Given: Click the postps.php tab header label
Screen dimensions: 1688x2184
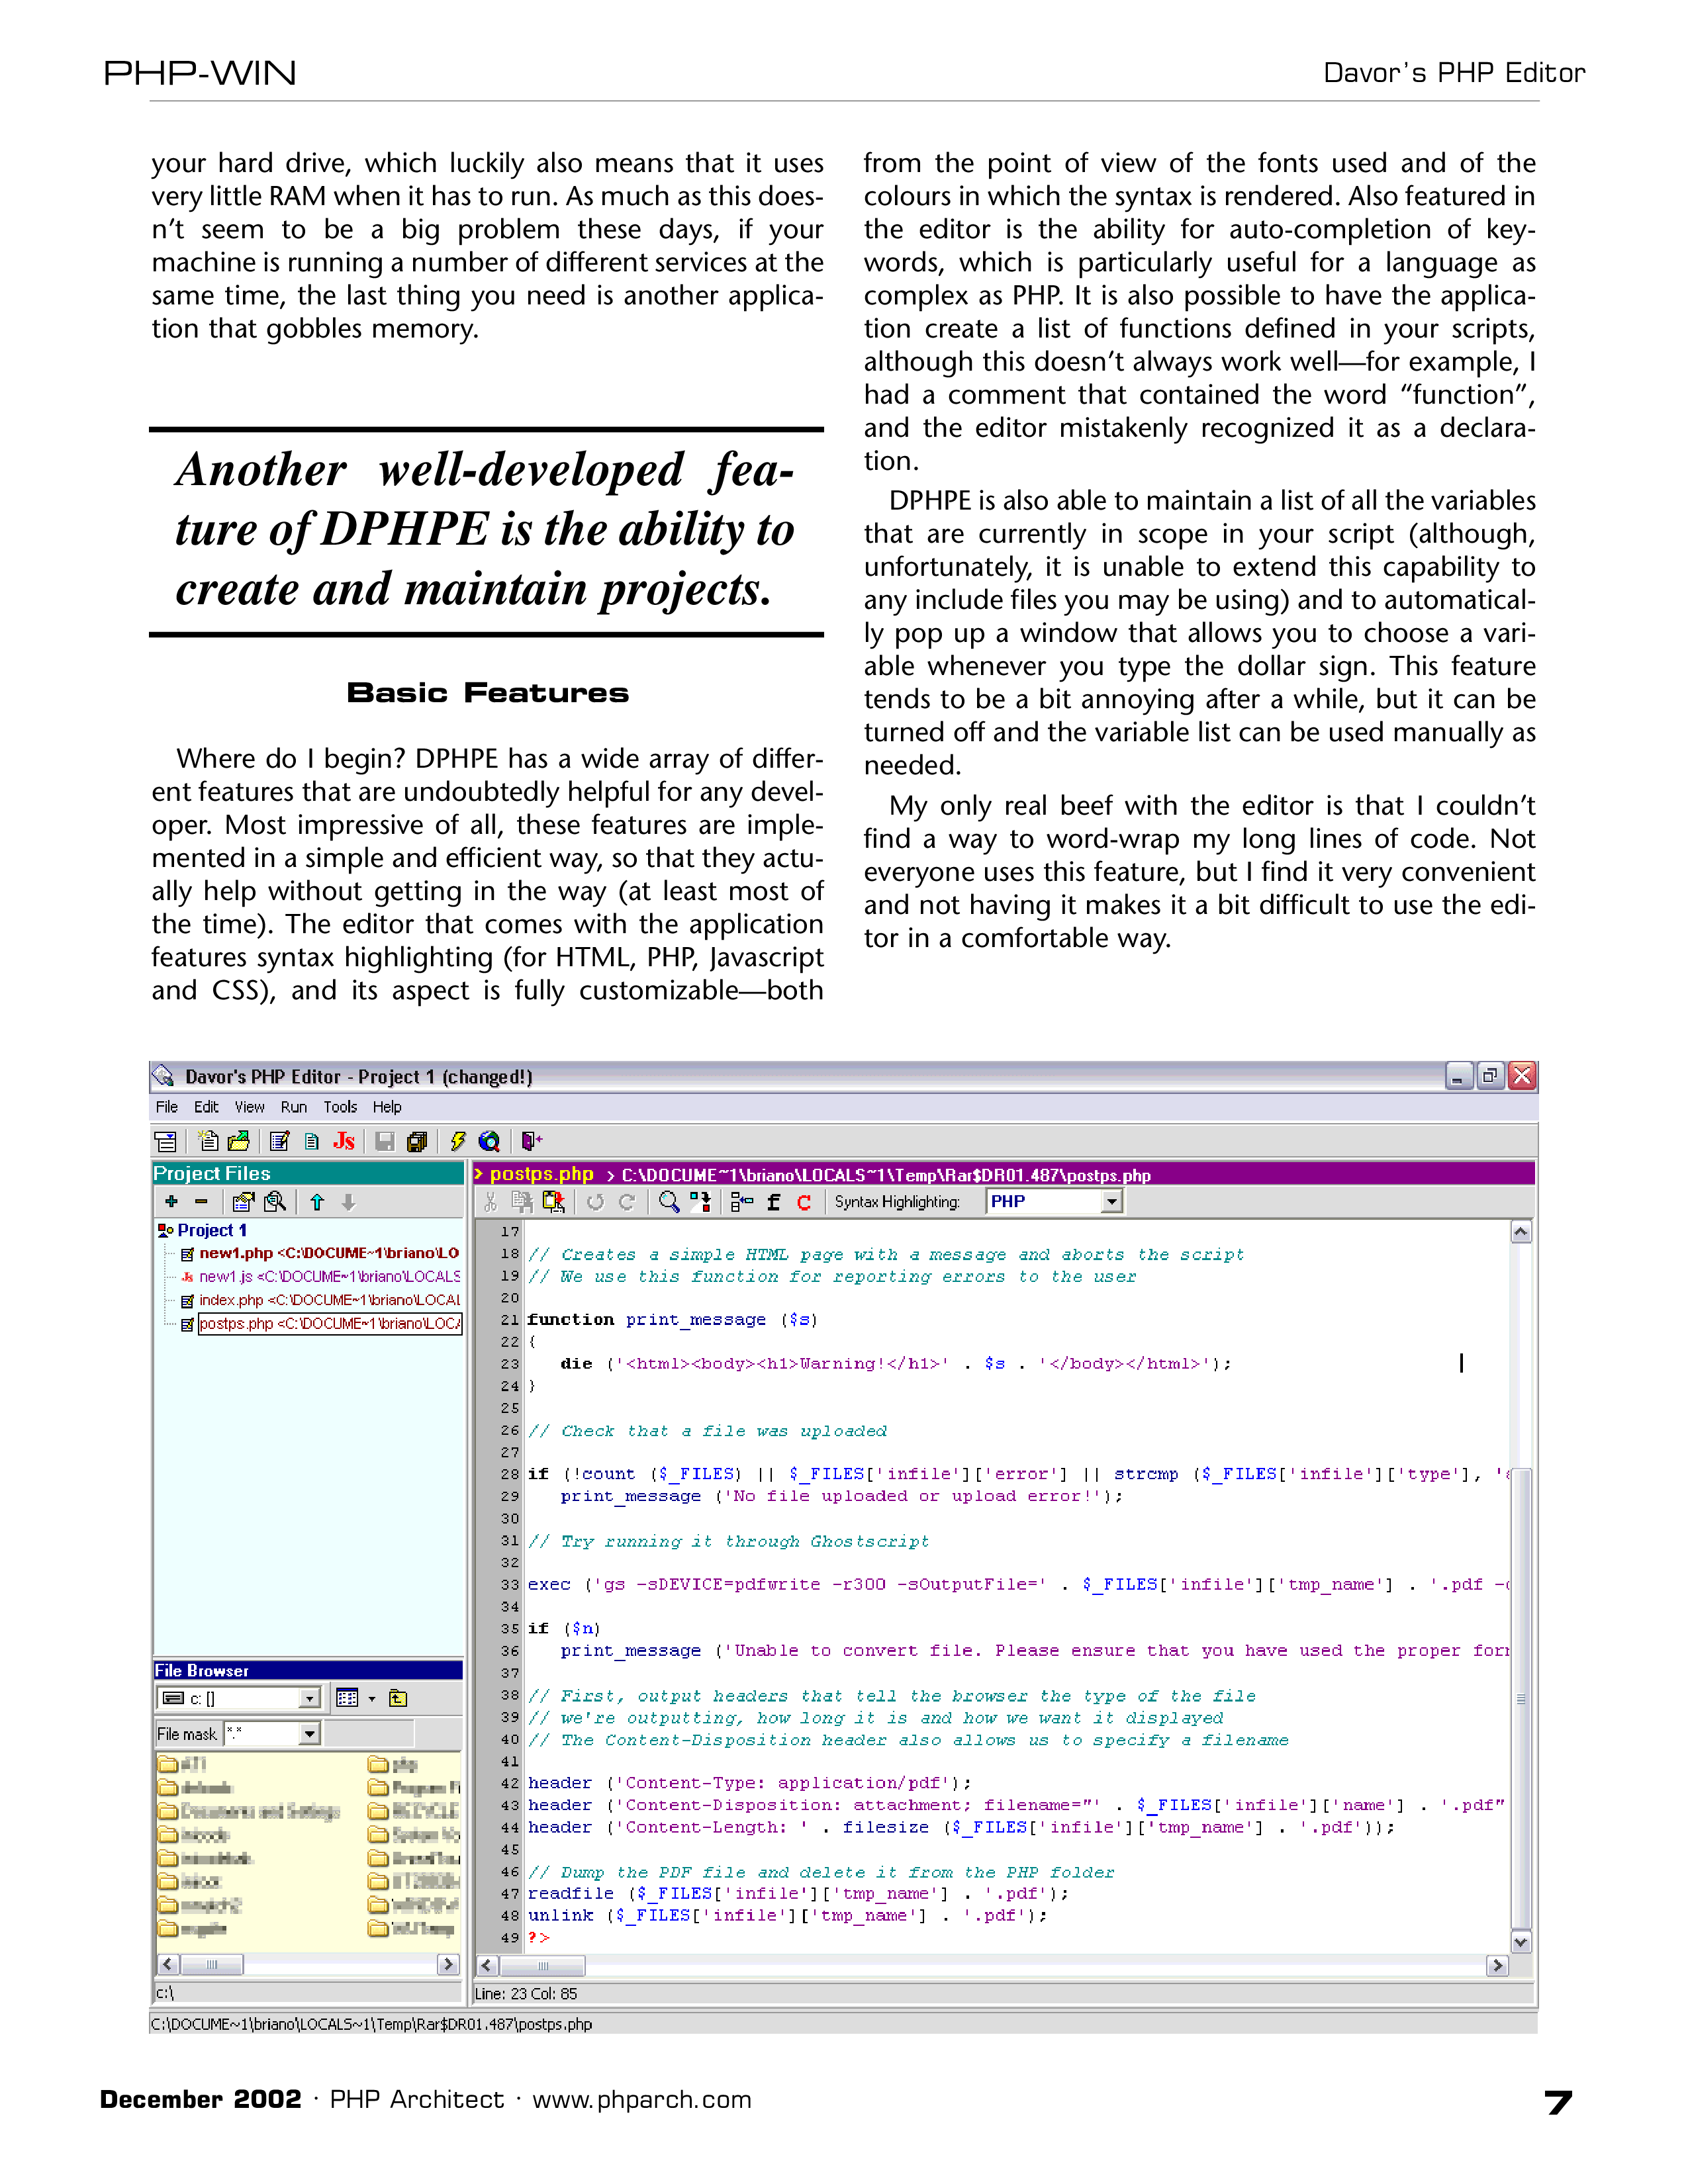Looking at the screenshot, I should pos(541,1174).
